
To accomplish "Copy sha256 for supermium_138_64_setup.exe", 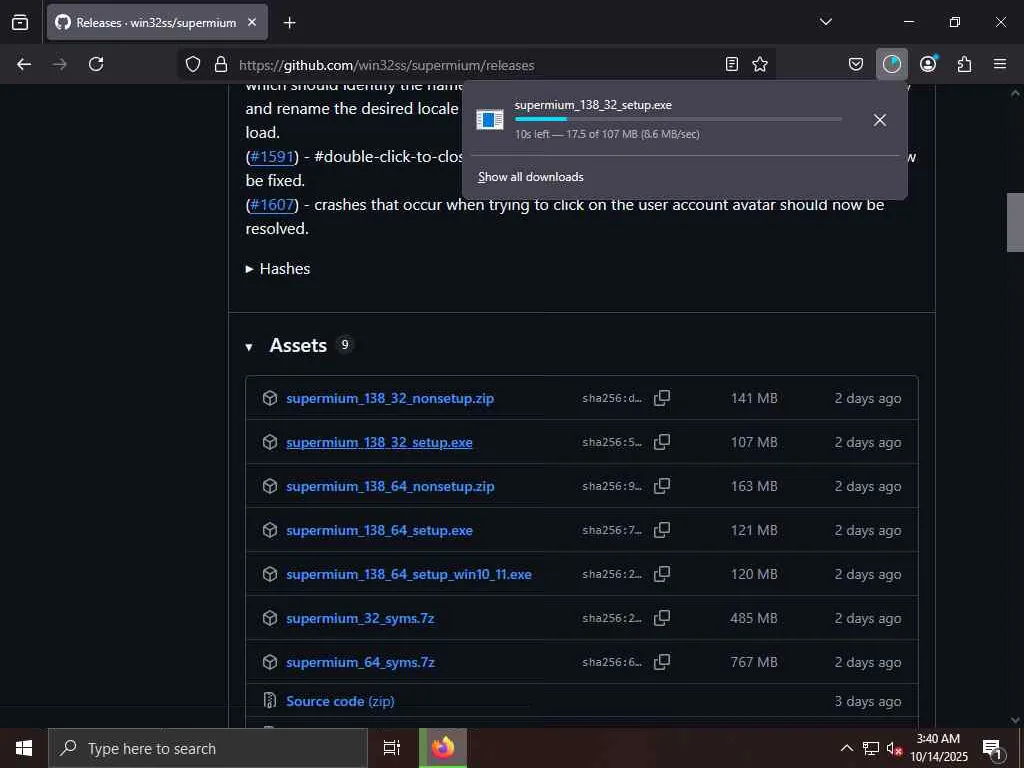I will tap(662, 530).
